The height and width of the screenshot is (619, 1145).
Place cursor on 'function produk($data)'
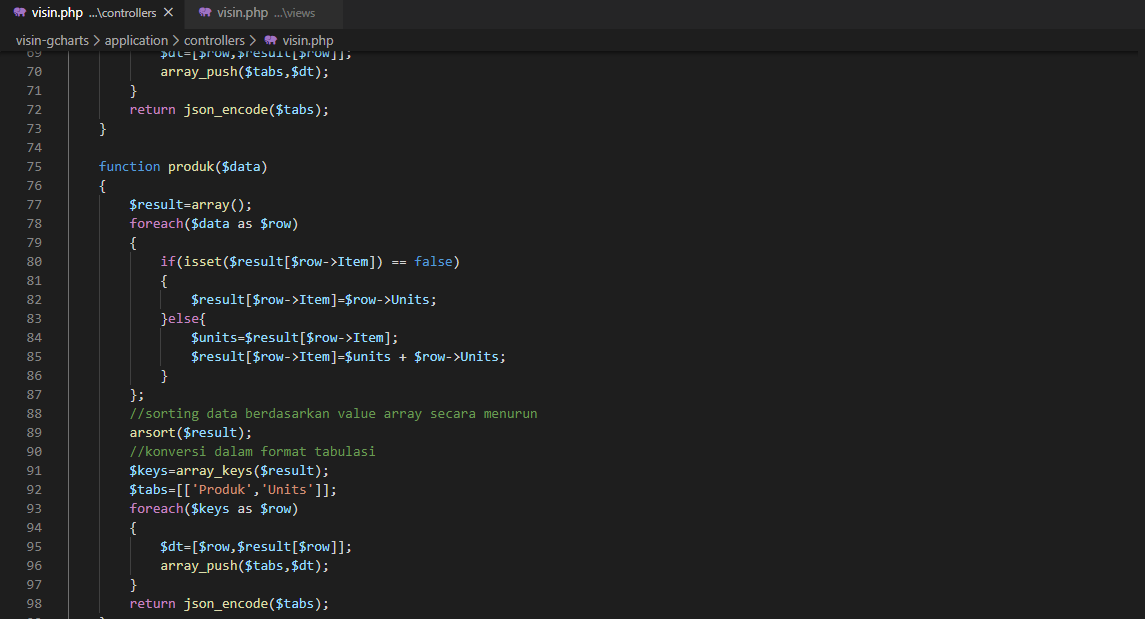click(183, 166)
